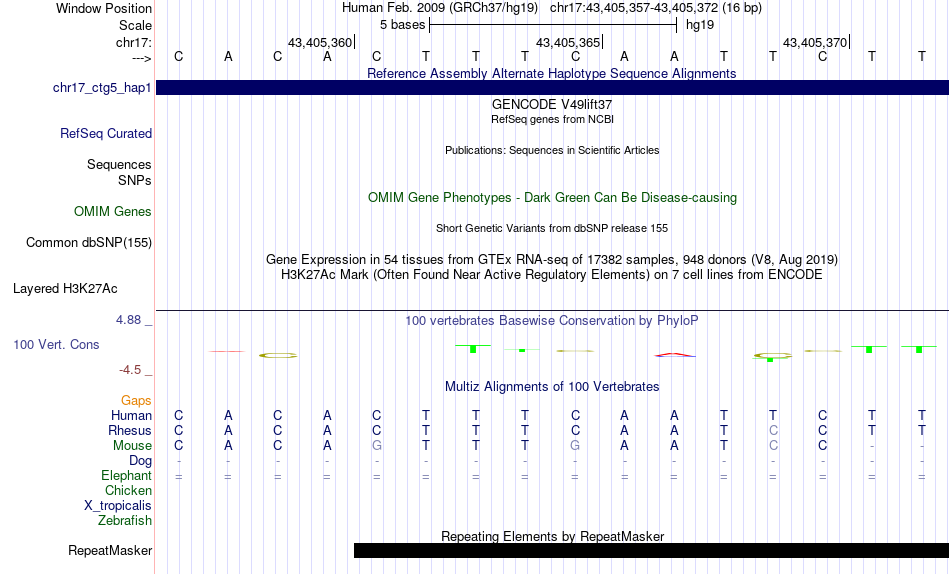This screenshot has height=574, width=950.
Task: Select the Zebrafish species row label
Action: [125, 520]
